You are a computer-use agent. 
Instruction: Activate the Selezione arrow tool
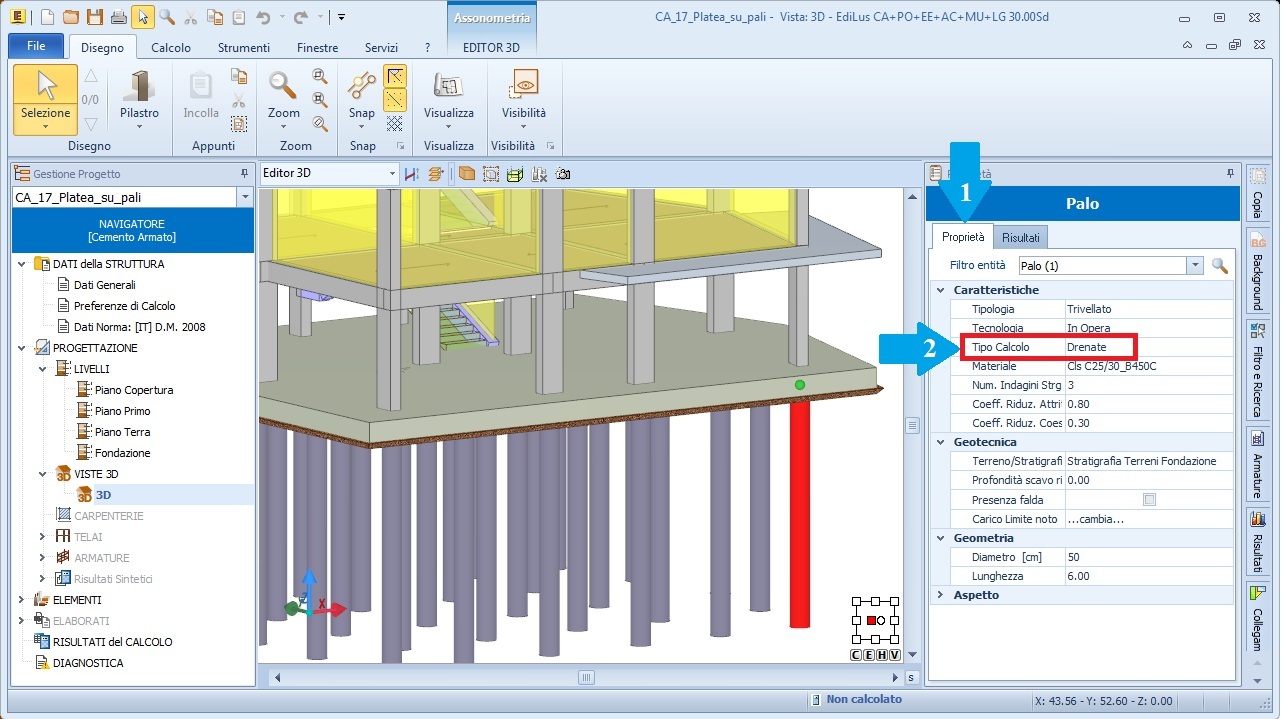click(46, 100)
